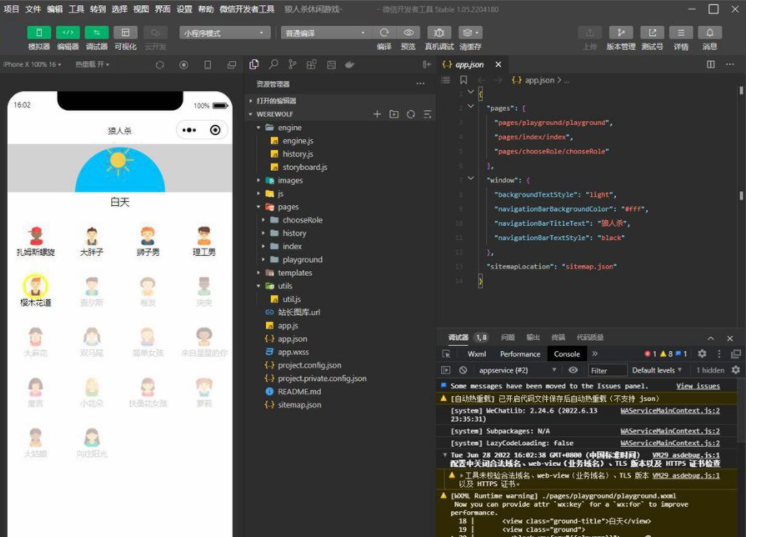
Task: Toggle the 模拟器 simulator panel button
Action: click(39, 32)
